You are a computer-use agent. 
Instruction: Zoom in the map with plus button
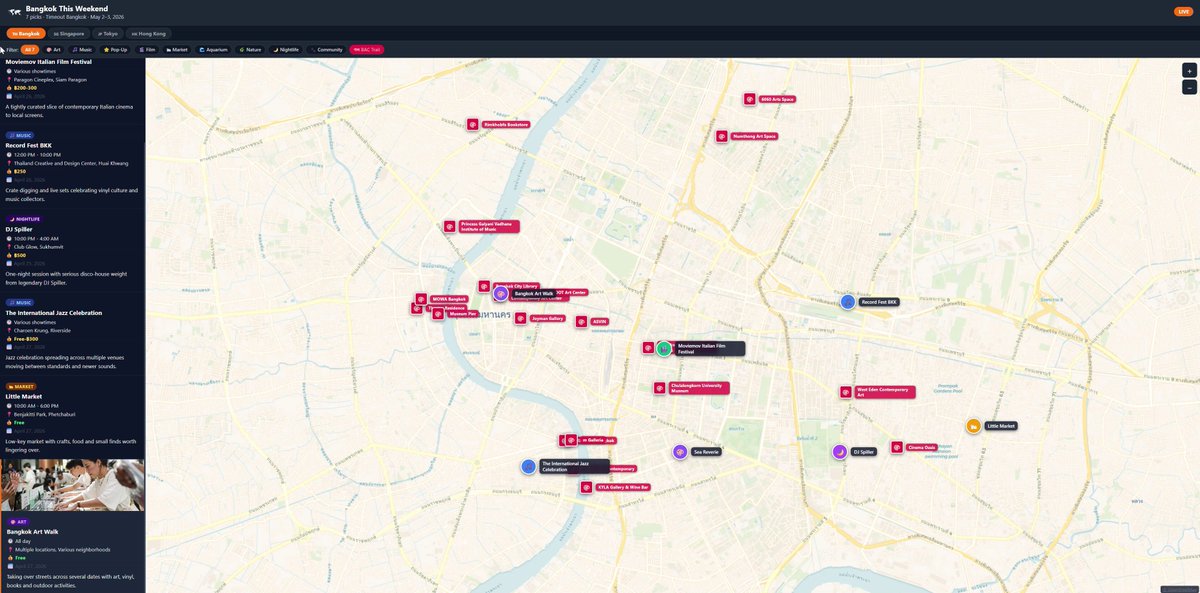point(1189,71)
